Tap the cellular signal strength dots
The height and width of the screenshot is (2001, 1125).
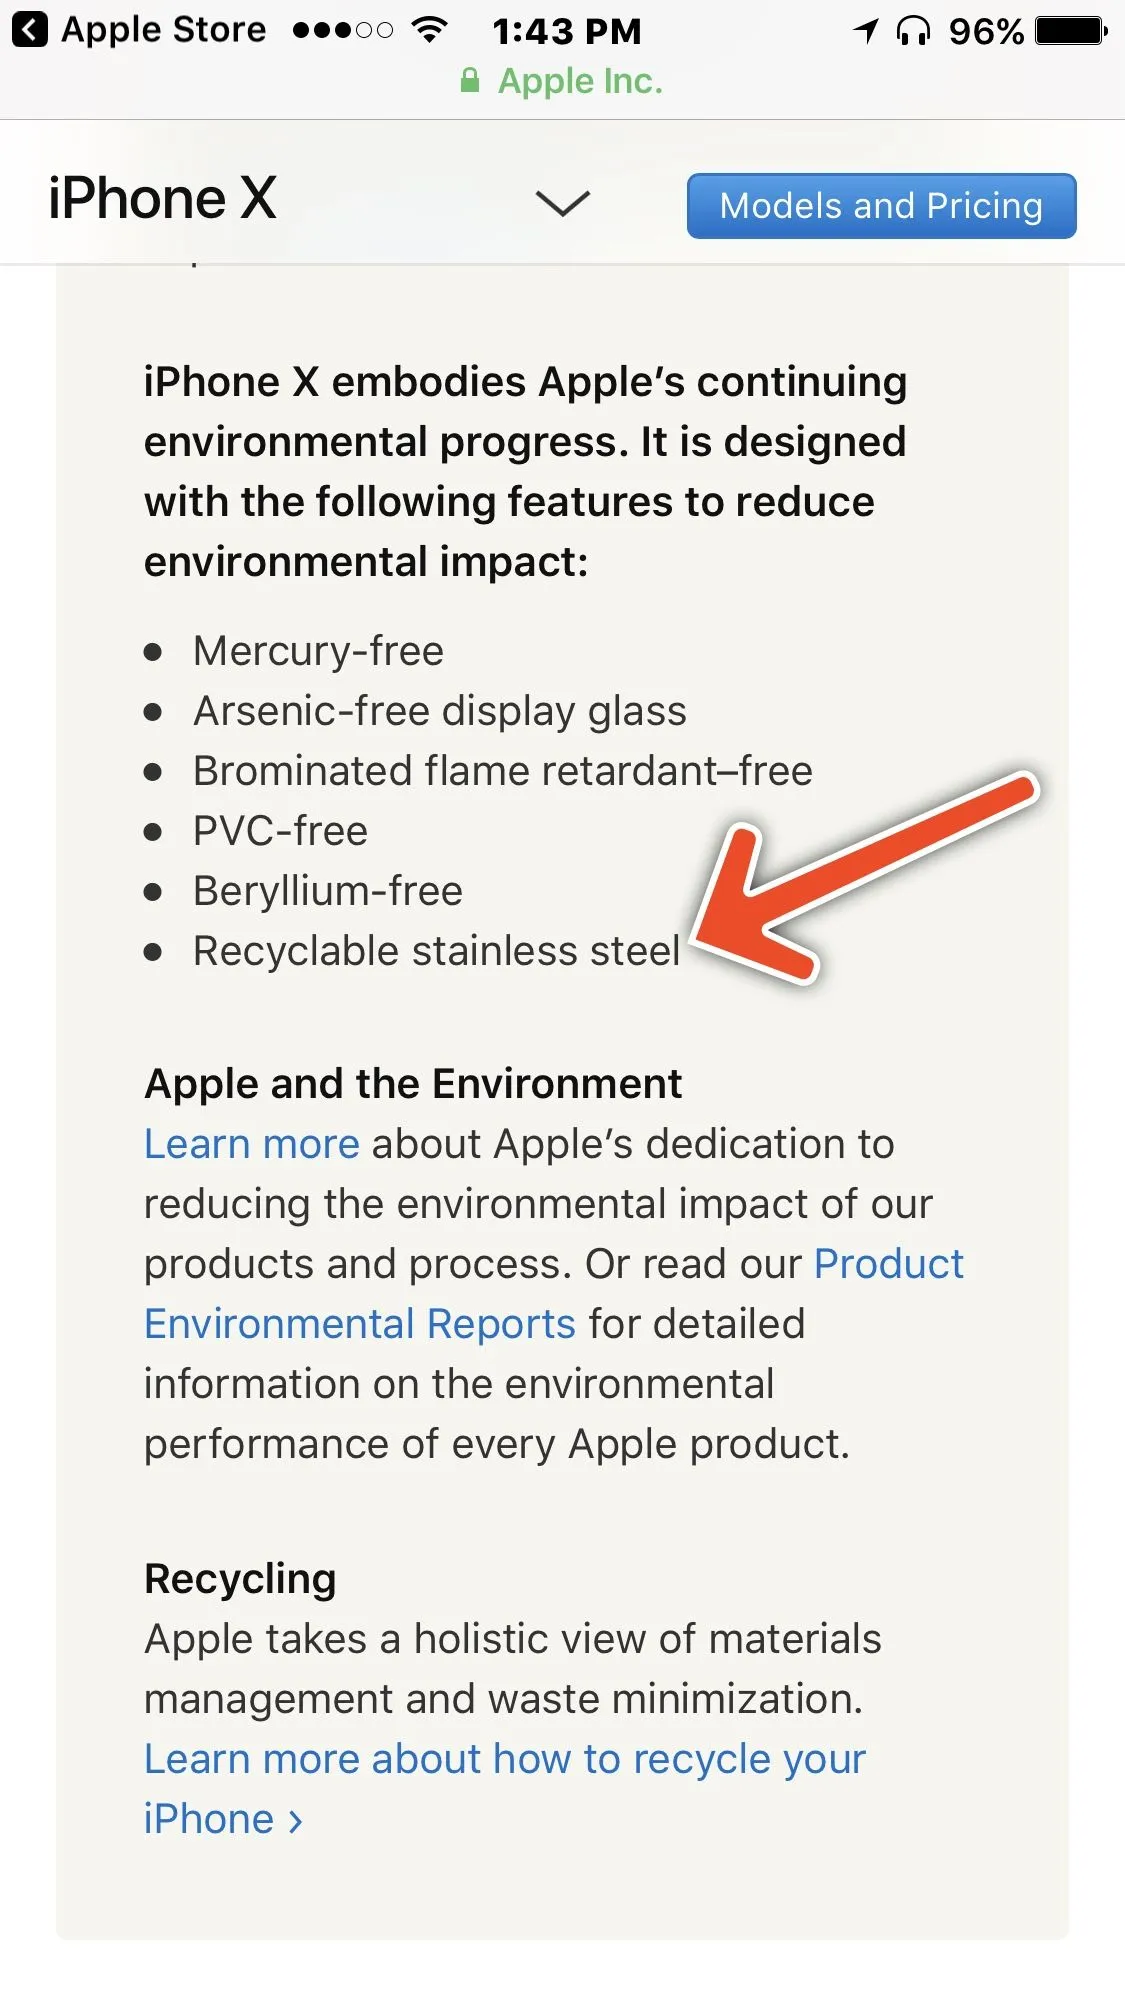(343, 30)
